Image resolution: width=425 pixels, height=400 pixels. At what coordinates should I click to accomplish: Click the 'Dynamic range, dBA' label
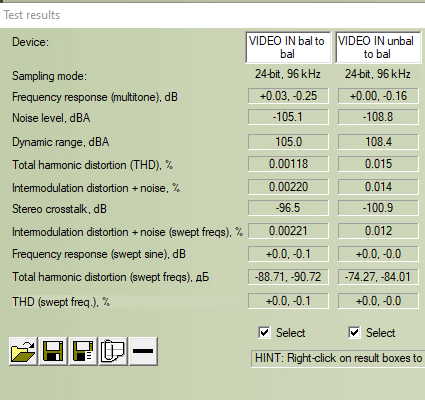(61, 142)
